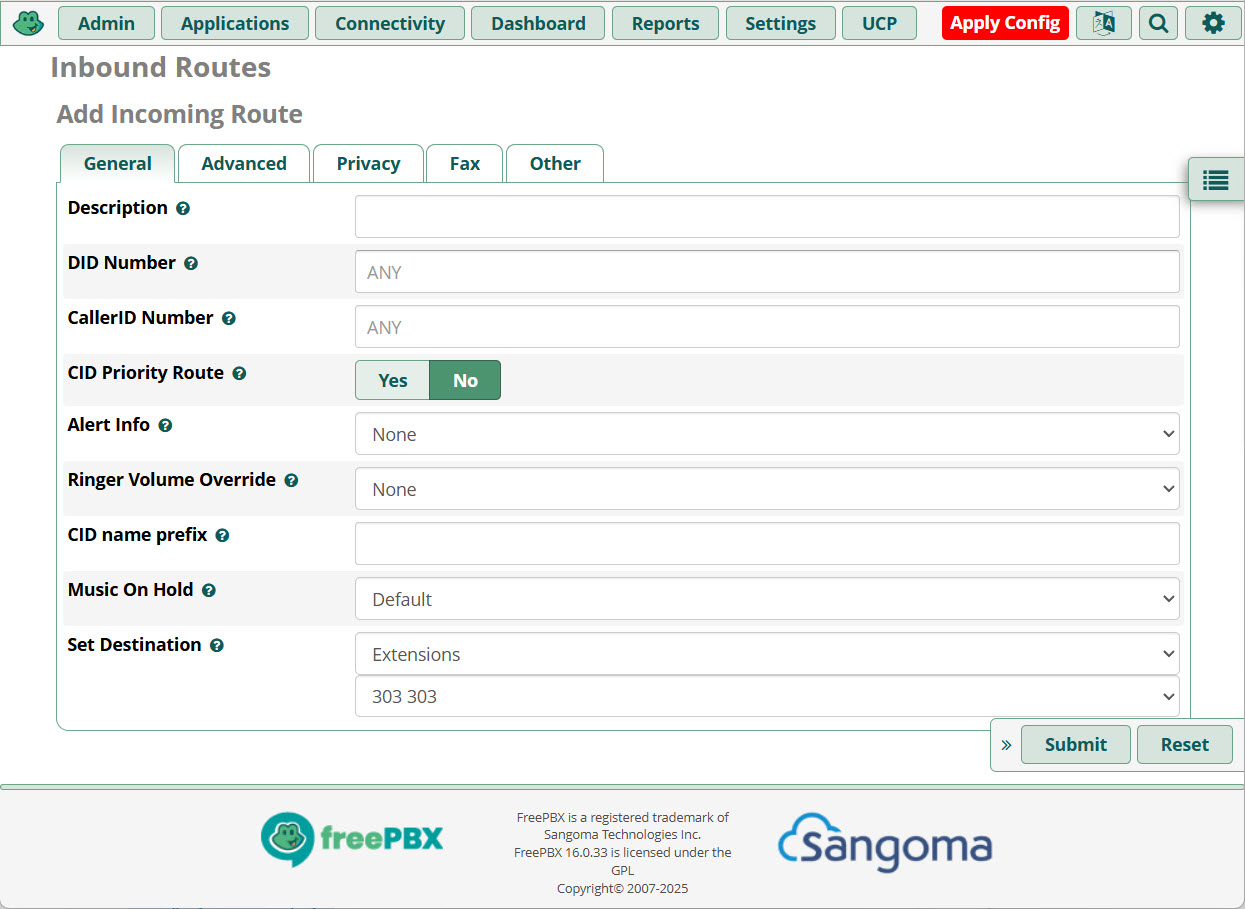Choose a different extension from 303 dropdown
This screenshot has width=1245, height=909.
pos(766,696)
